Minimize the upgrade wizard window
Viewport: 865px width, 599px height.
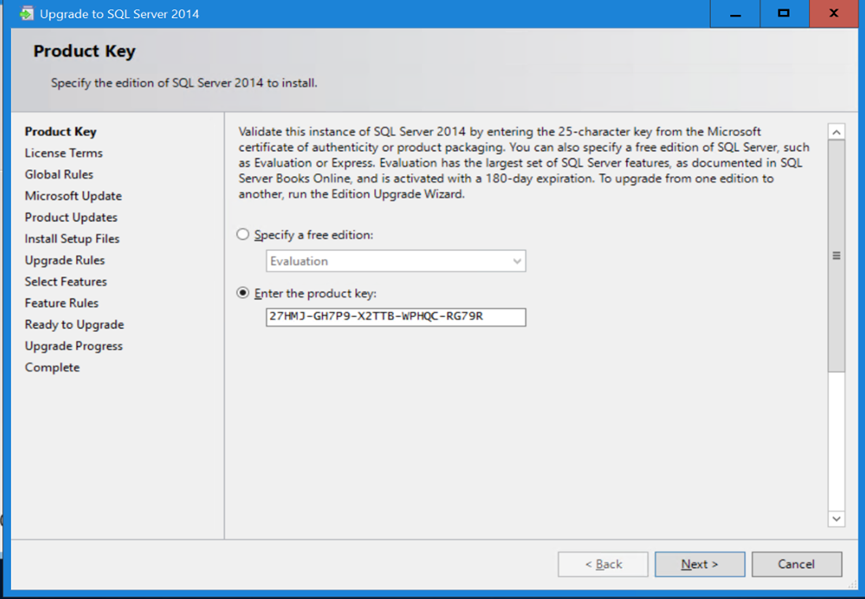coord(735,13)
